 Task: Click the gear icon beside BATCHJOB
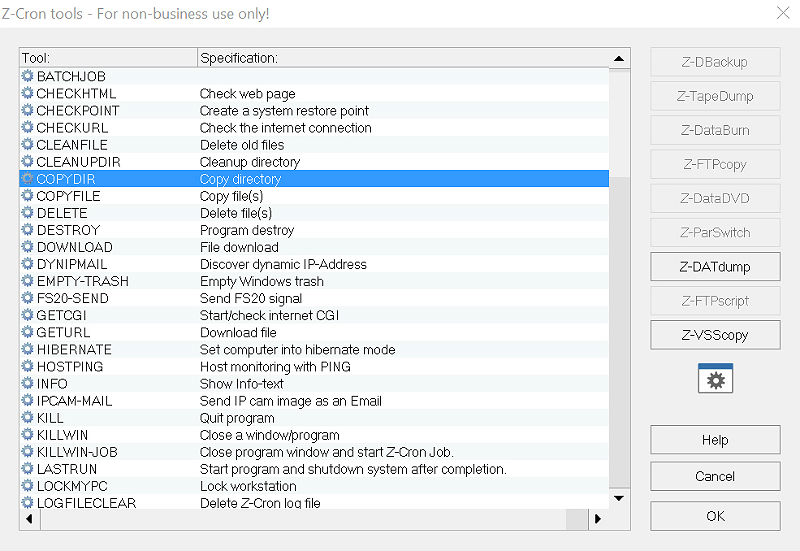28,76
